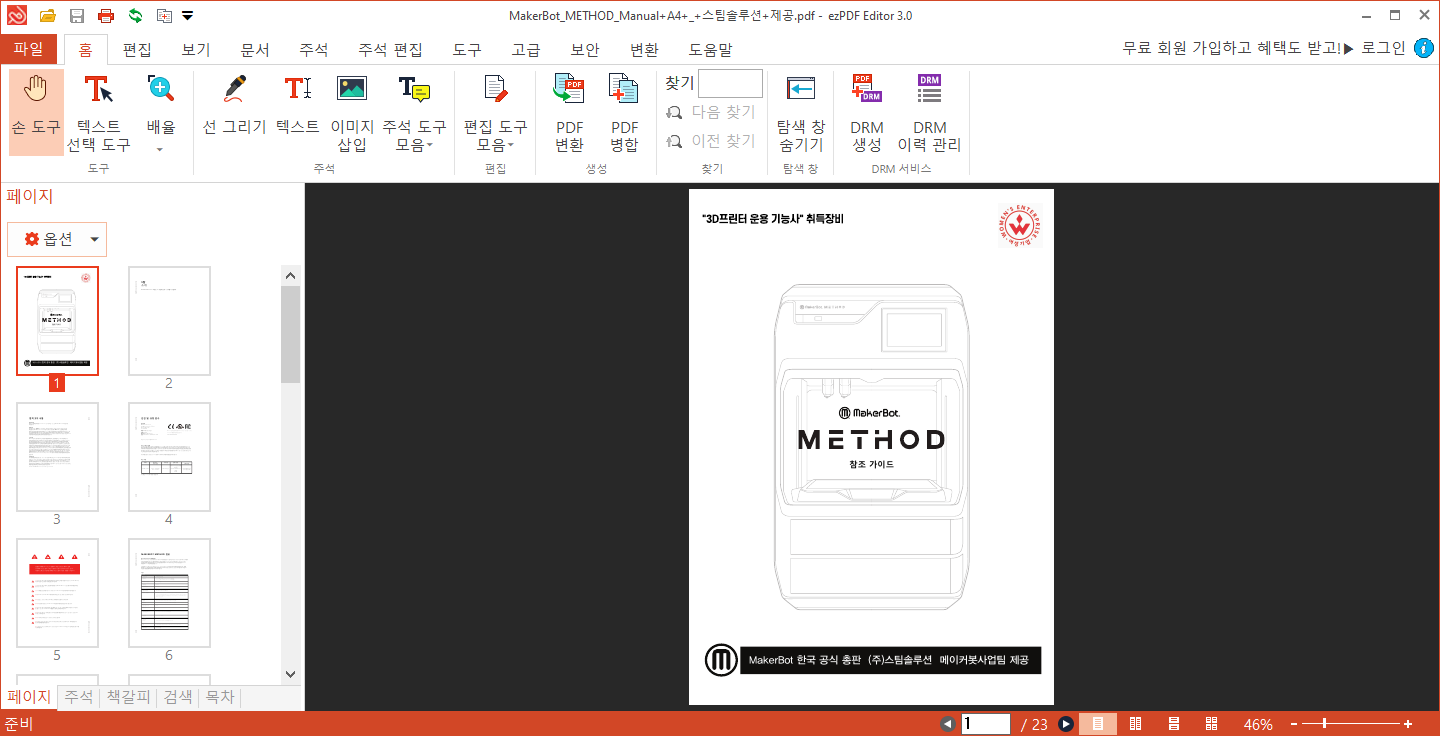The height and width of the screenshot is (736, 1440).
Task: Switch to single page view mode
Action: tap(1097, 724)
